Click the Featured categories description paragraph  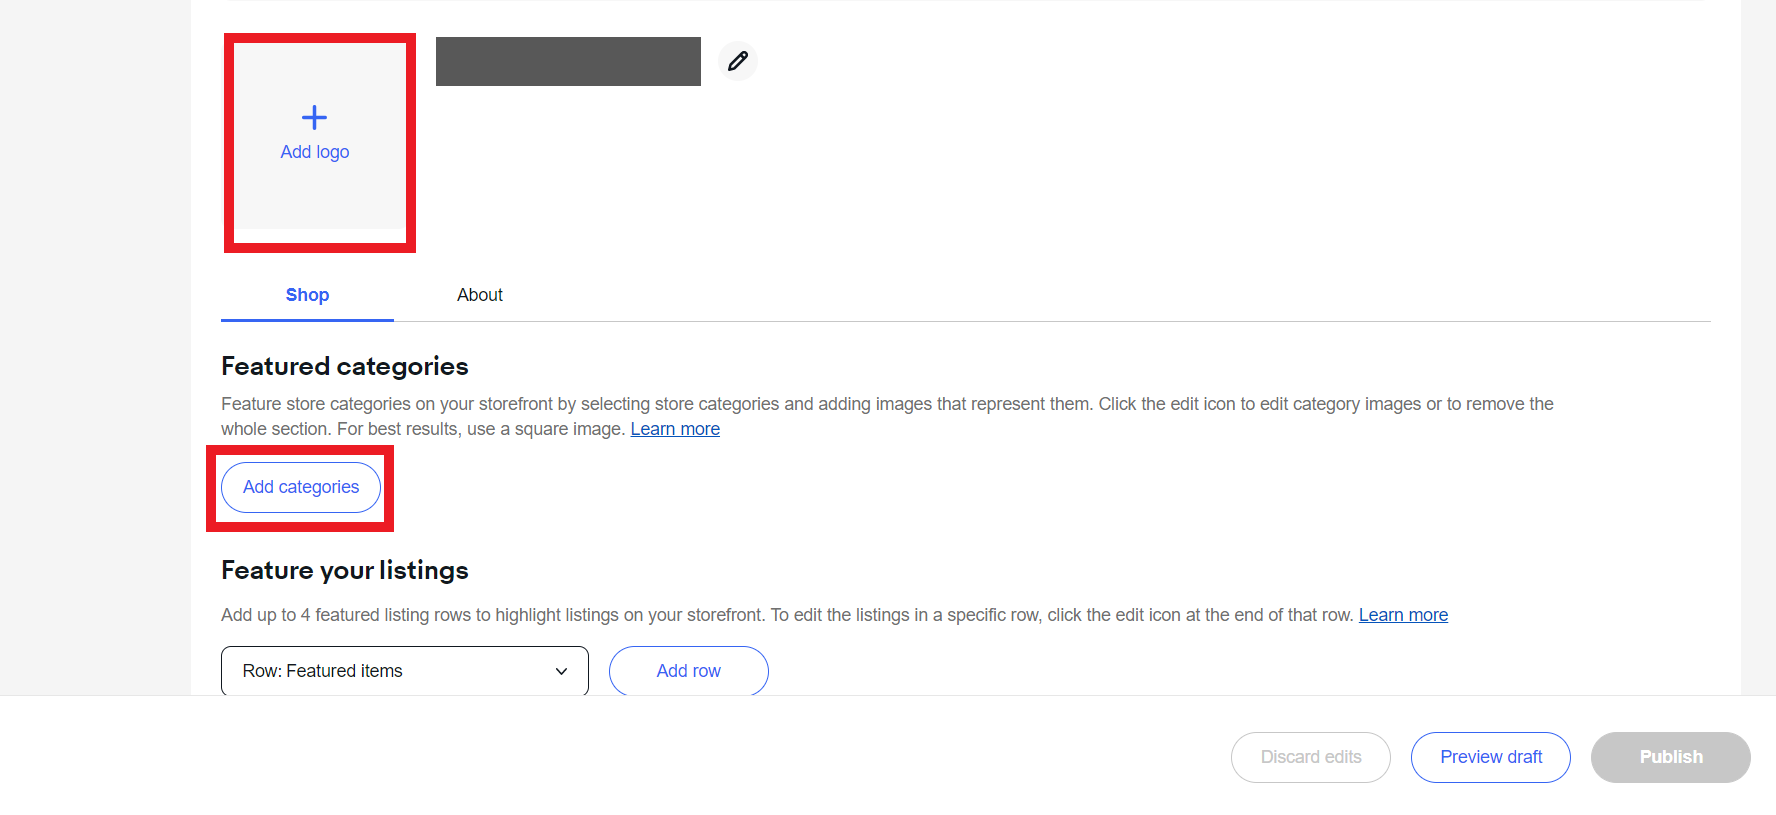coord(887,416)
